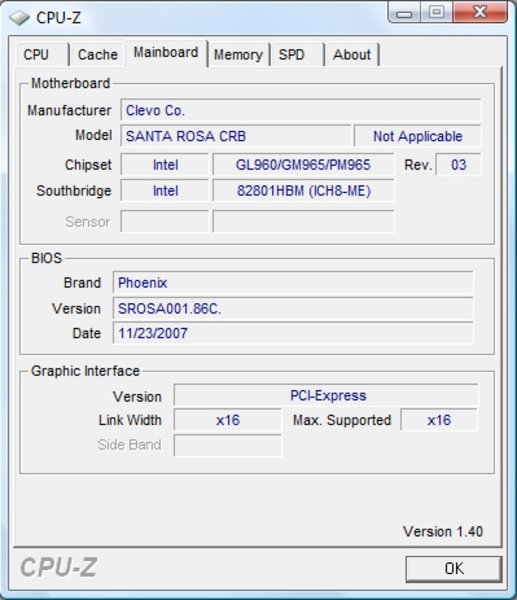The image size is (517, 600).
Task: Click the Chipset label
Action: tap(88, 165)
